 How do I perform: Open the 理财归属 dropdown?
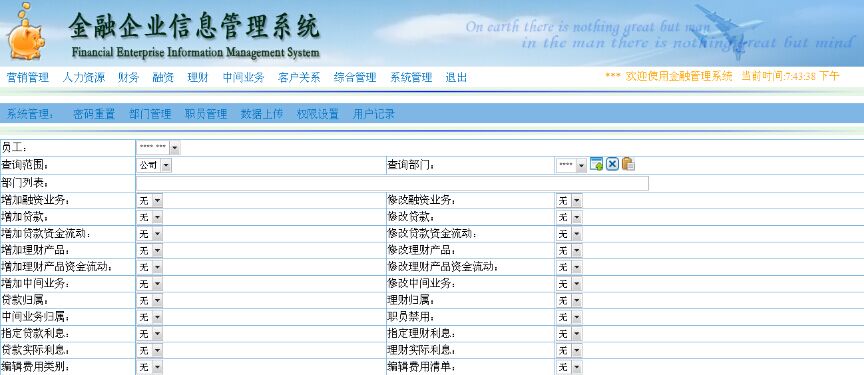(x=569, y=301)
